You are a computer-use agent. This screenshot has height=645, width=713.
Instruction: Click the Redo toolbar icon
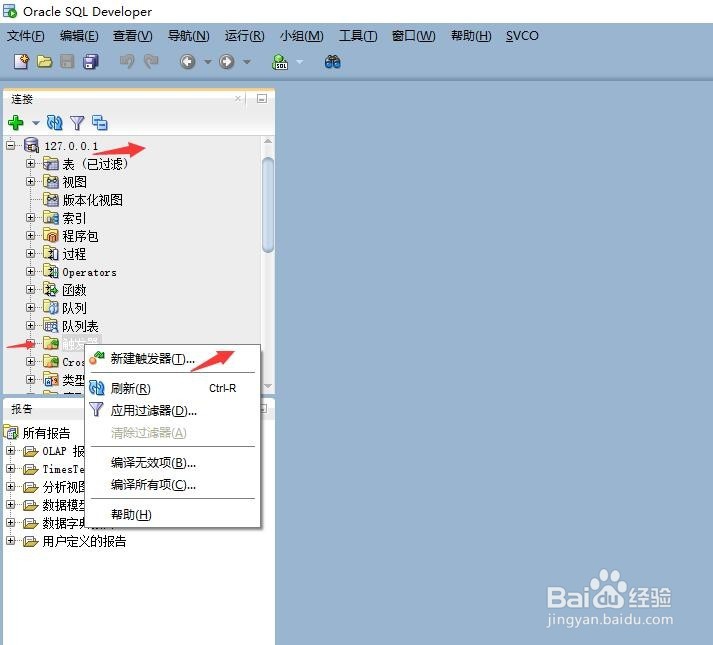(151, 61)
